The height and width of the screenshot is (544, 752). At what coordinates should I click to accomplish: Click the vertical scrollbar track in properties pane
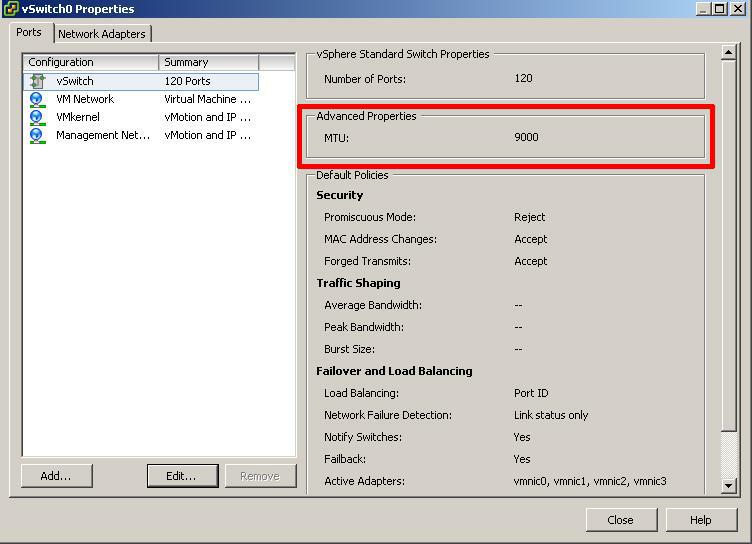click(x=728, y=454)
